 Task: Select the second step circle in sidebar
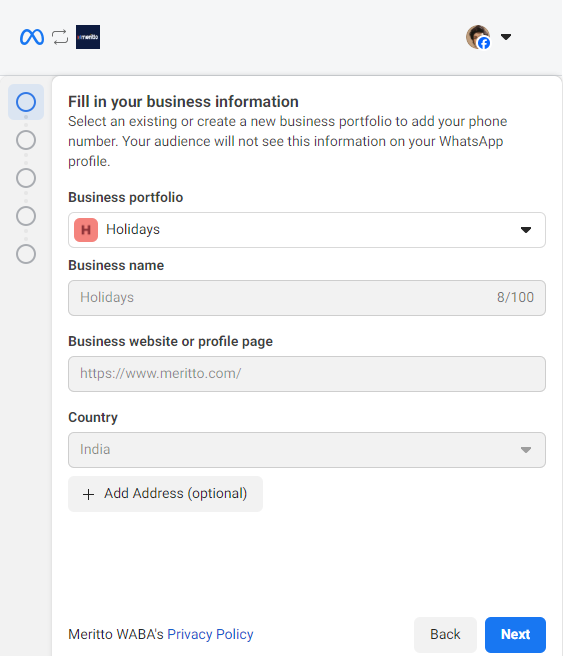(x=26, y=140)
